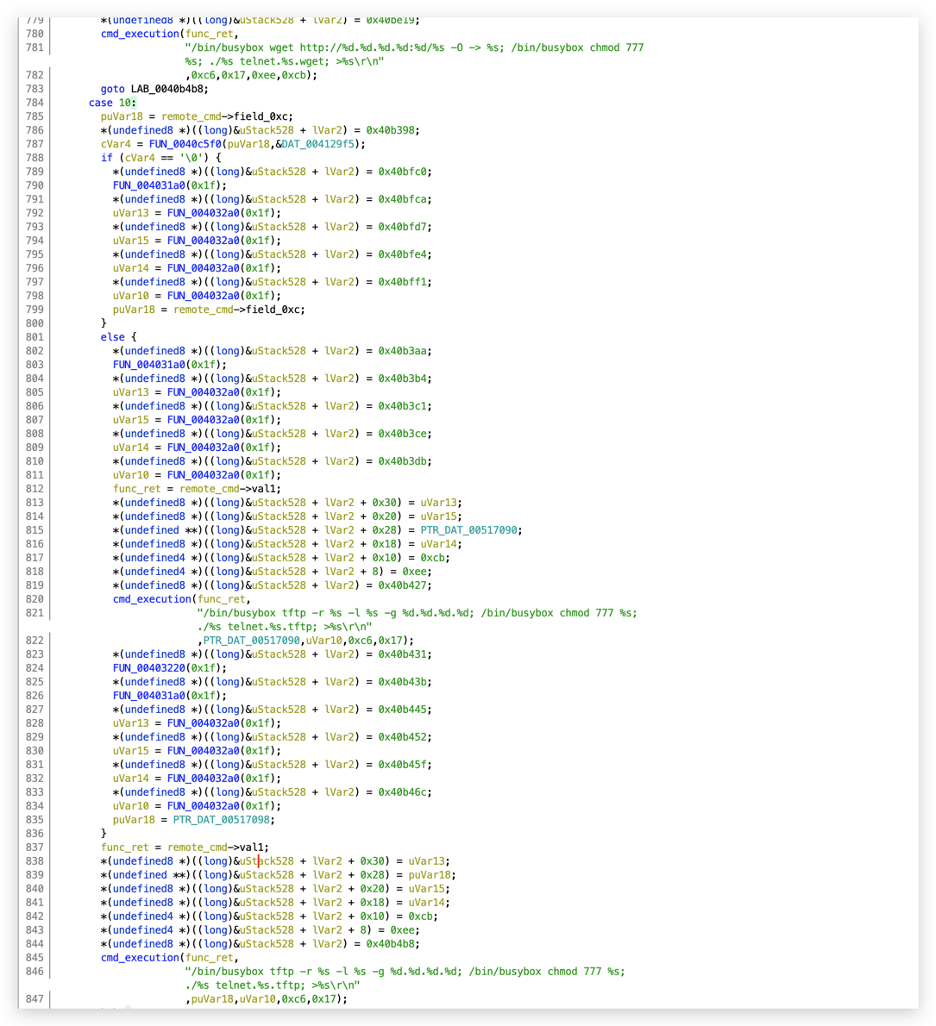The width and height of the screenshot is (936, 1026).
Task: Click the constant 0x40b45f
Action: (403, 764)
